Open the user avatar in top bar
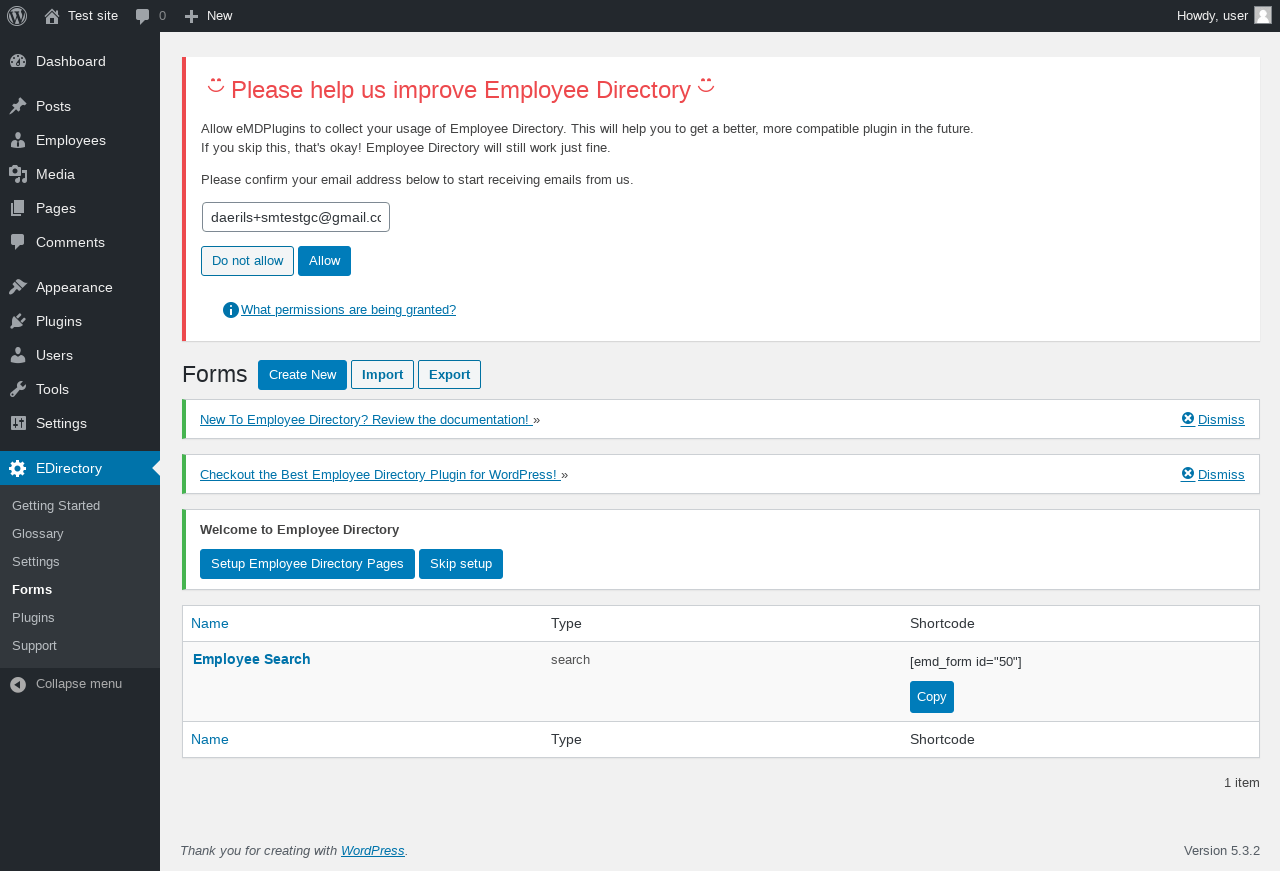Image resolution: width=1280 pixels, height=871 pixels. pos(1263,15)
